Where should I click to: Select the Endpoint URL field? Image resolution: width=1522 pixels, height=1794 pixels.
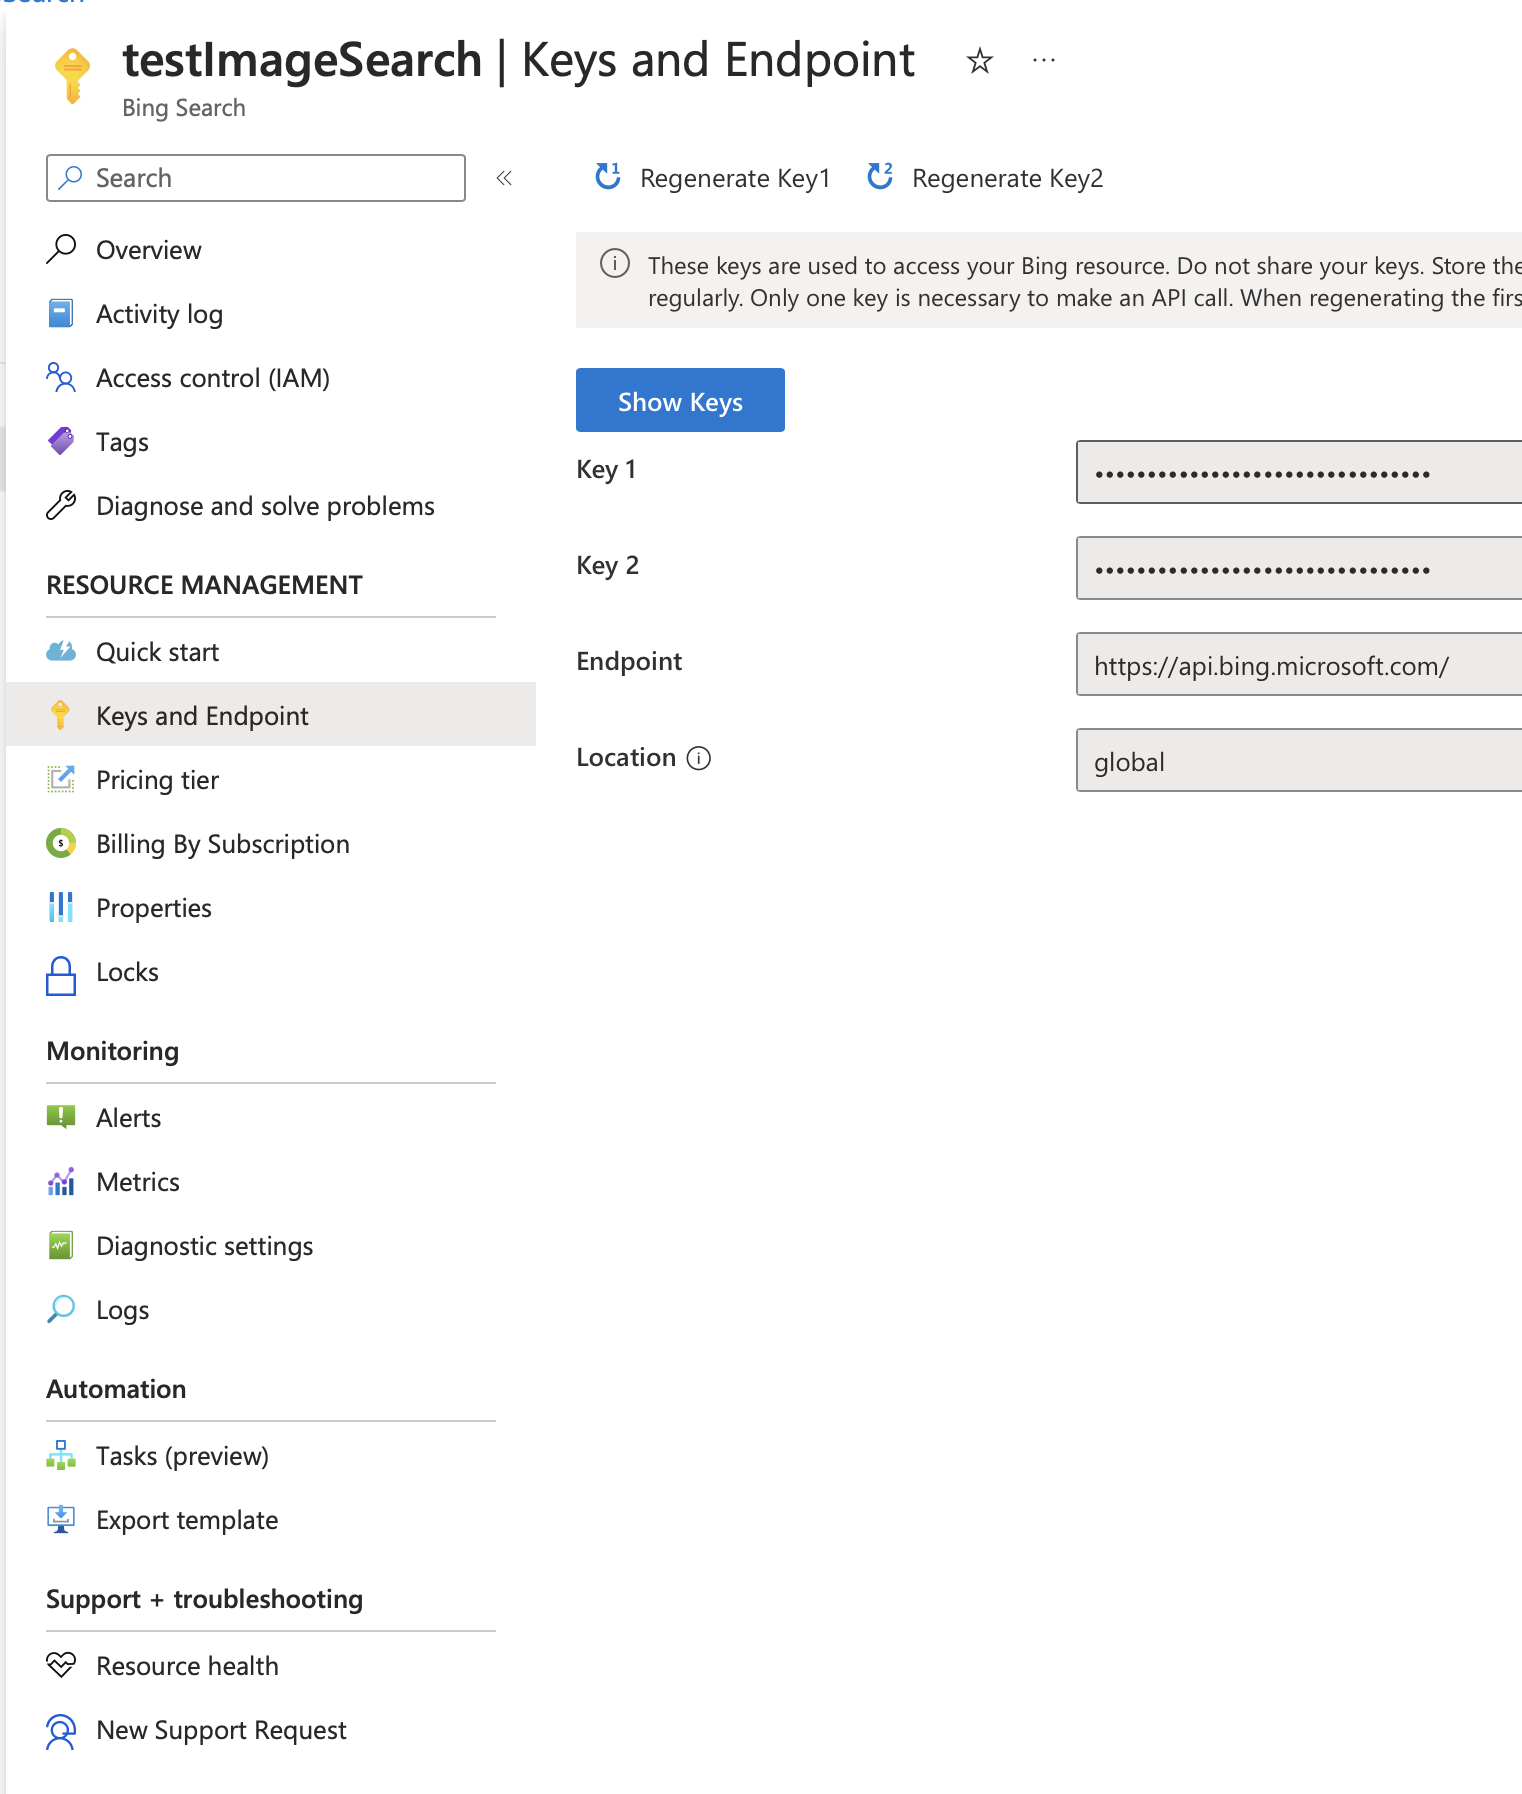pos(1299,664)
